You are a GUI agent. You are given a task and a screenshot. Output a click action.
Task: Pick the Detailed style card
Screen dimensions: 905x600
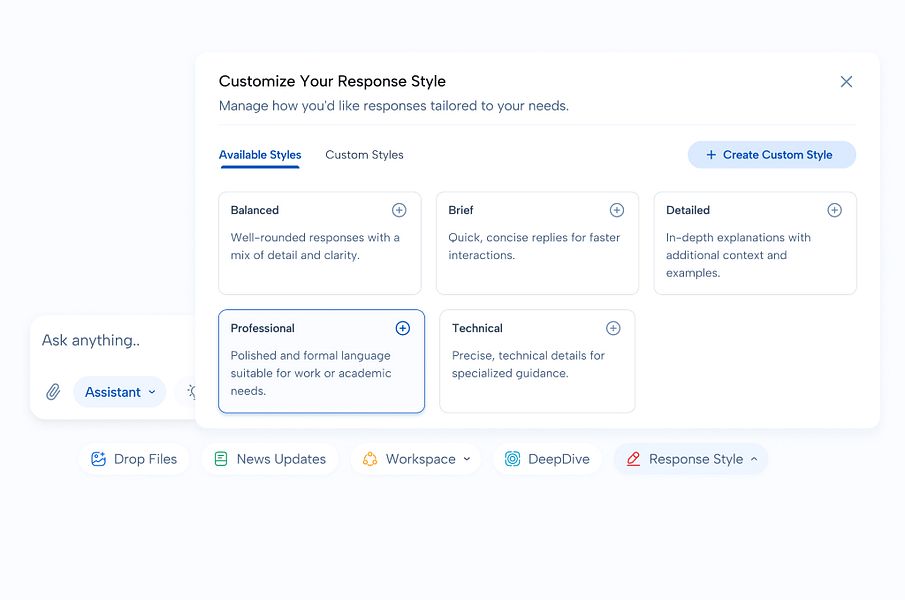point(754,255)
